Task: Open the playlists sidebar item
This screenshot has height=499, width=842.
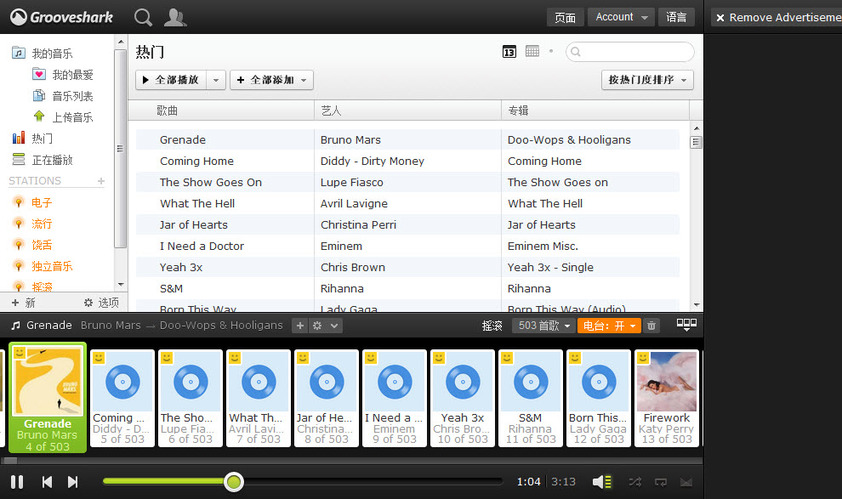Action: point(62,96)
